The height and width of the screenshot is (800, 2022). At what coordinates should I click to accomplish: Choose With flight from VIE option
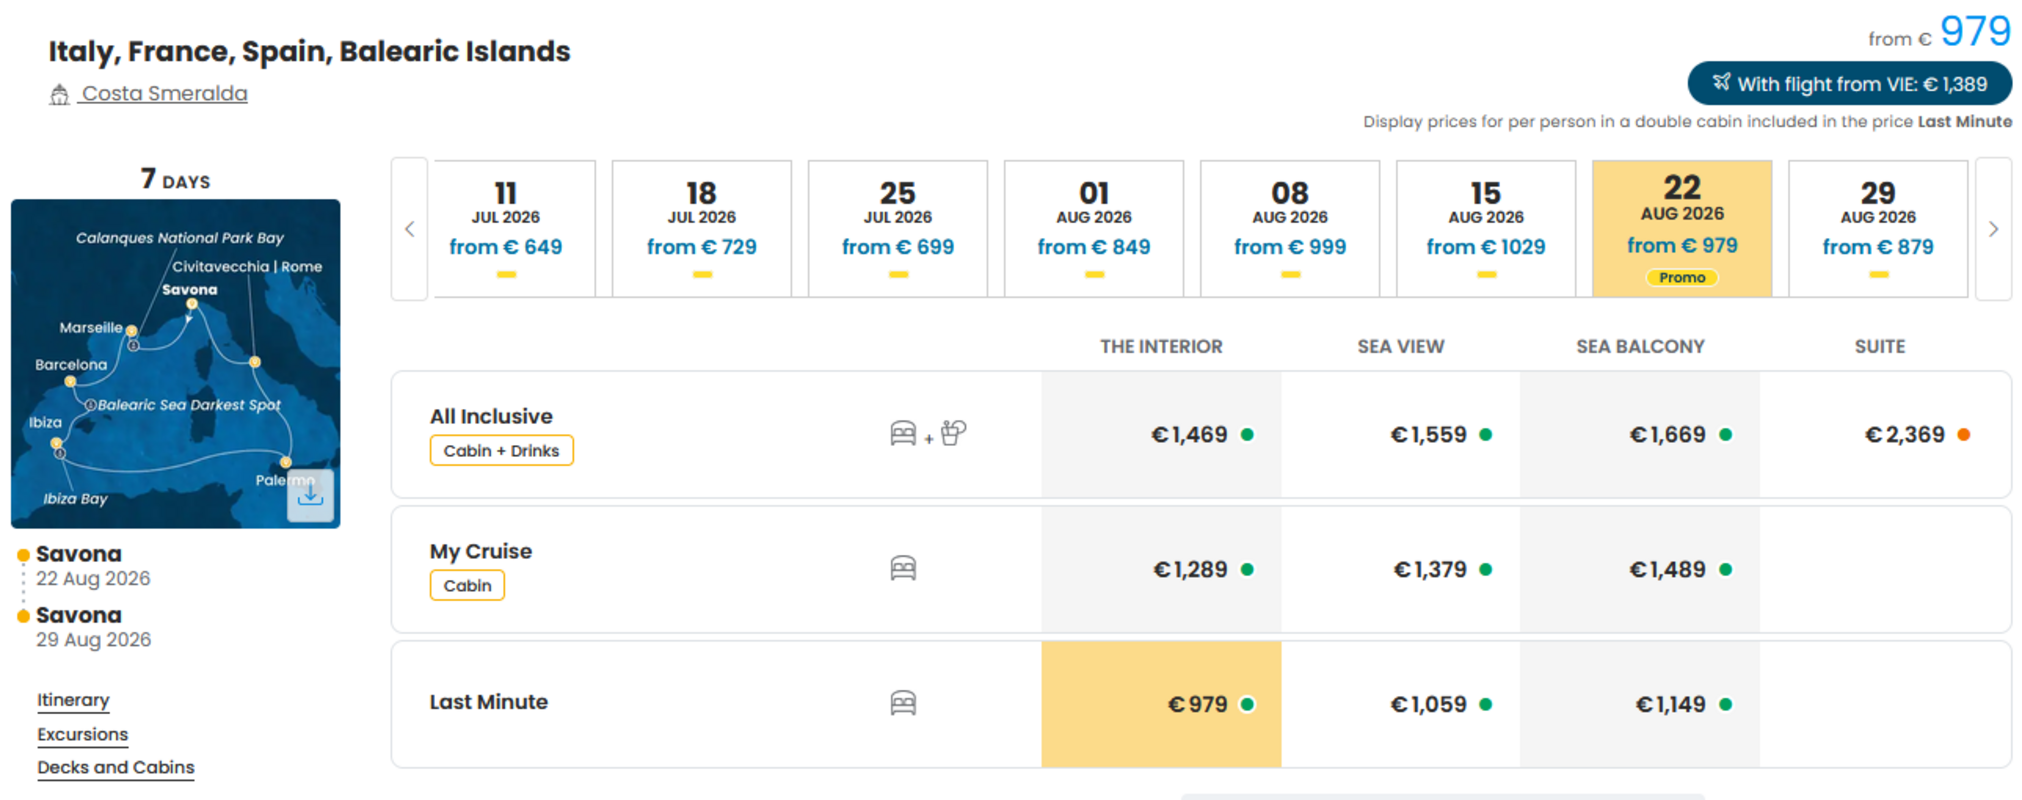tap(1850, 83)
